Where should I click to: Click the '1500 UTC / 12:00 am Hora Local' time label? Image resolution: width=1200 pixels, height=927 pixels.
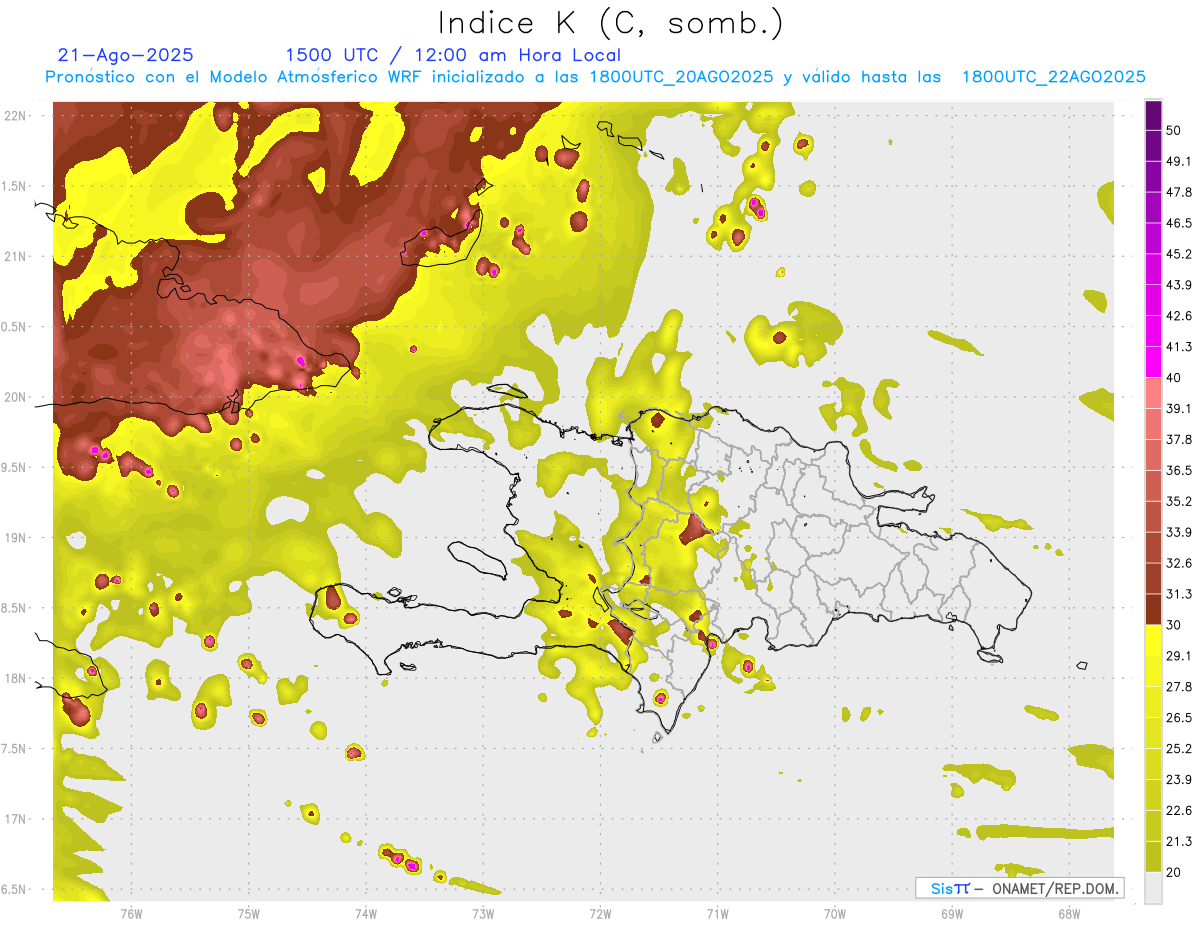[x=453, y=55]
